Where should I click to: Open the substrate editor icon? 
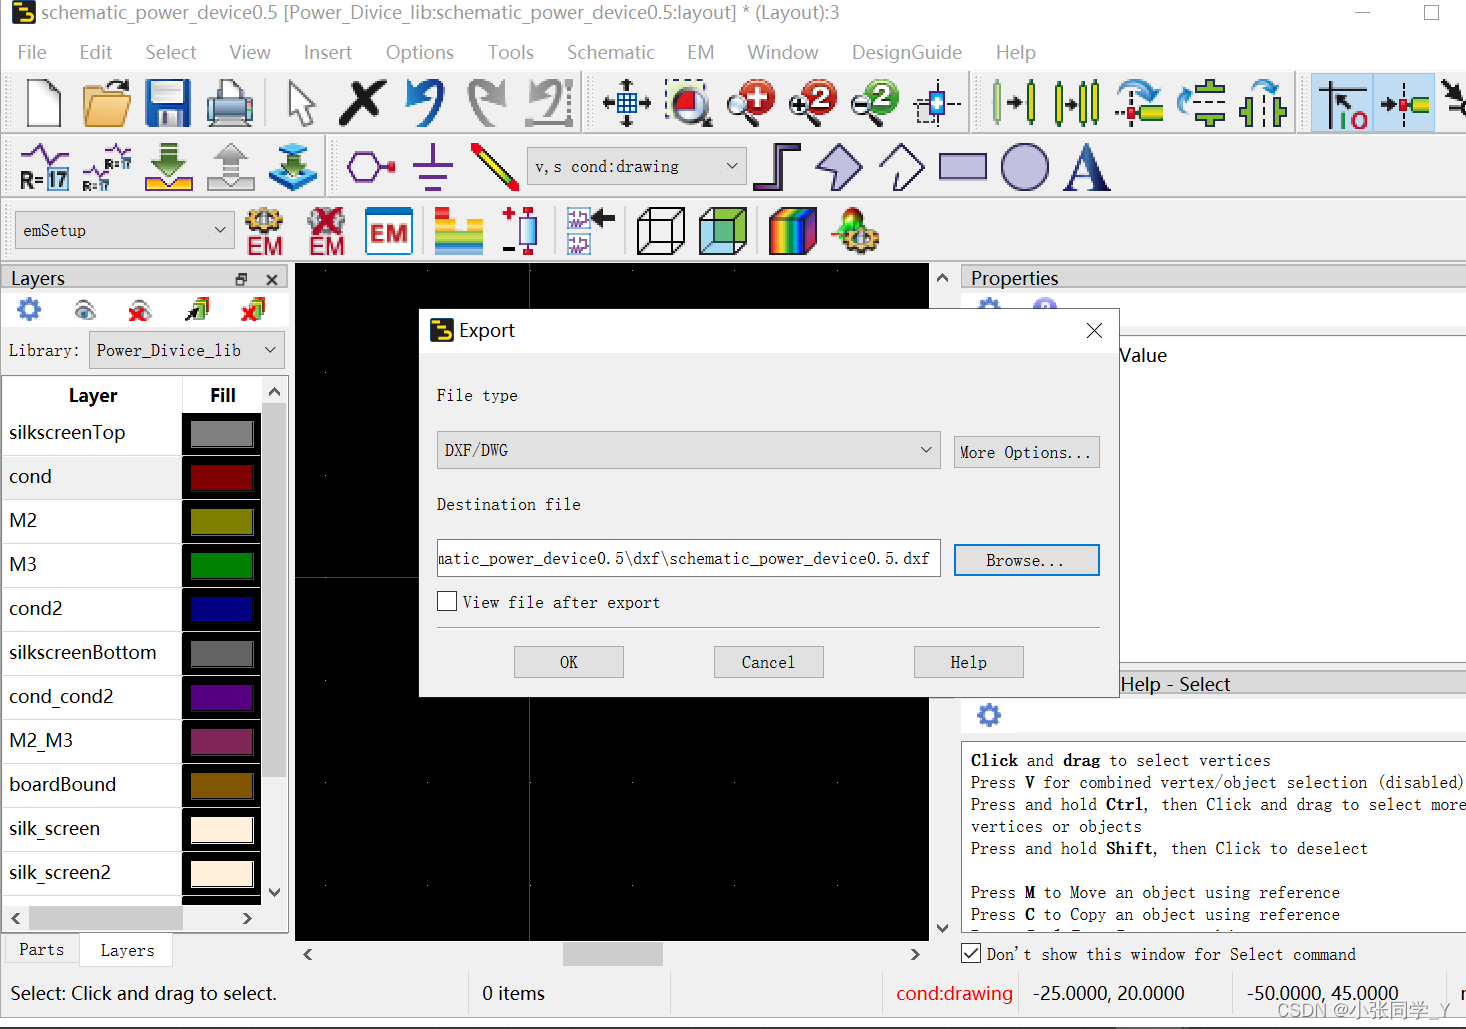(459, 231)
